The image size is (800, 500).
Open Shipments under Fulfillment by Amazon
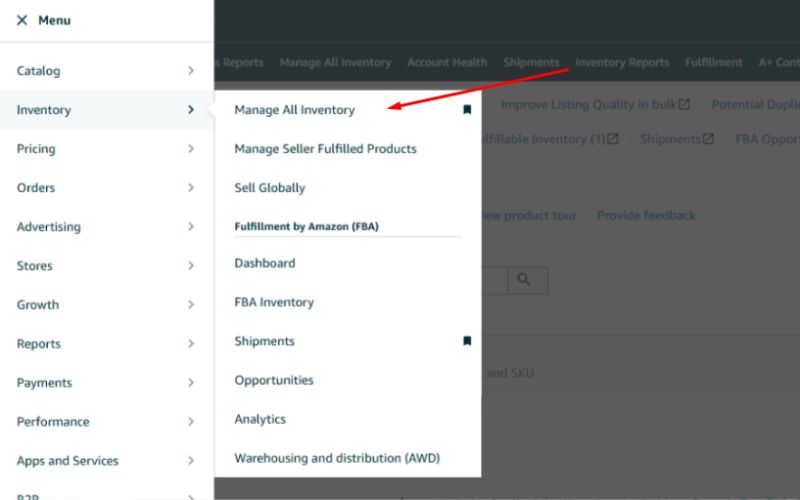(264, 341)
